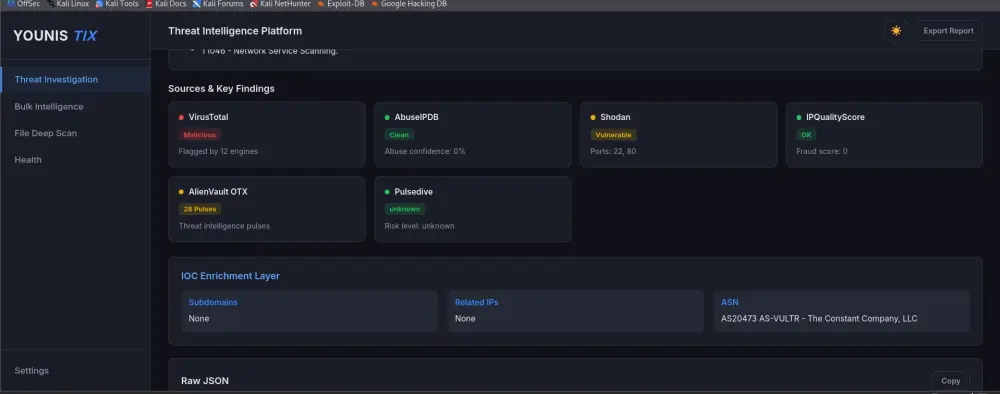
Task: Click the green unknown badge
Action: coord(404,209)
